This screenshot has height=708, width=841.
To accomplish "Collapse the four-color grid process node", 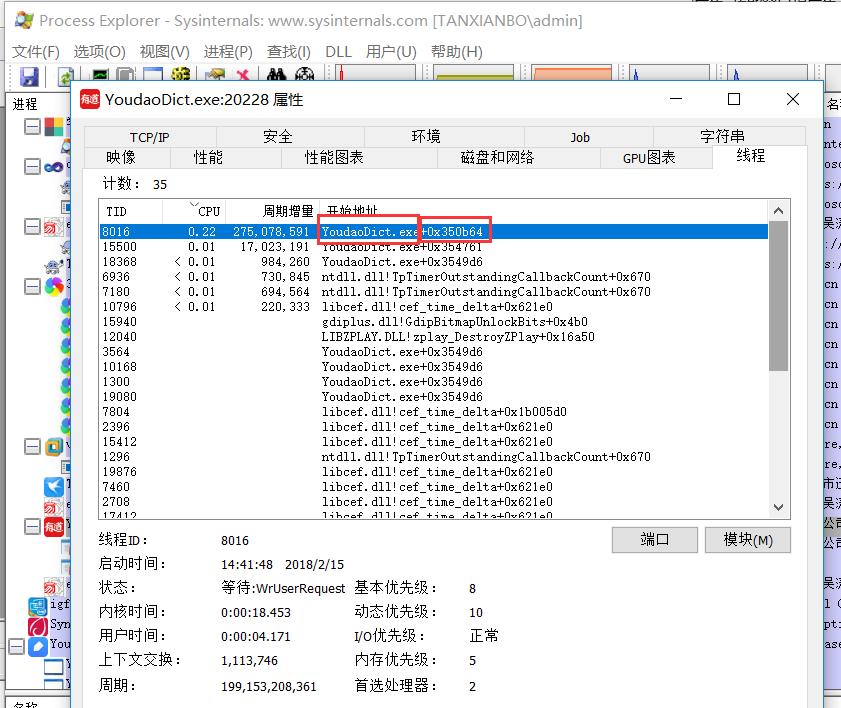I will pos(32,127).
